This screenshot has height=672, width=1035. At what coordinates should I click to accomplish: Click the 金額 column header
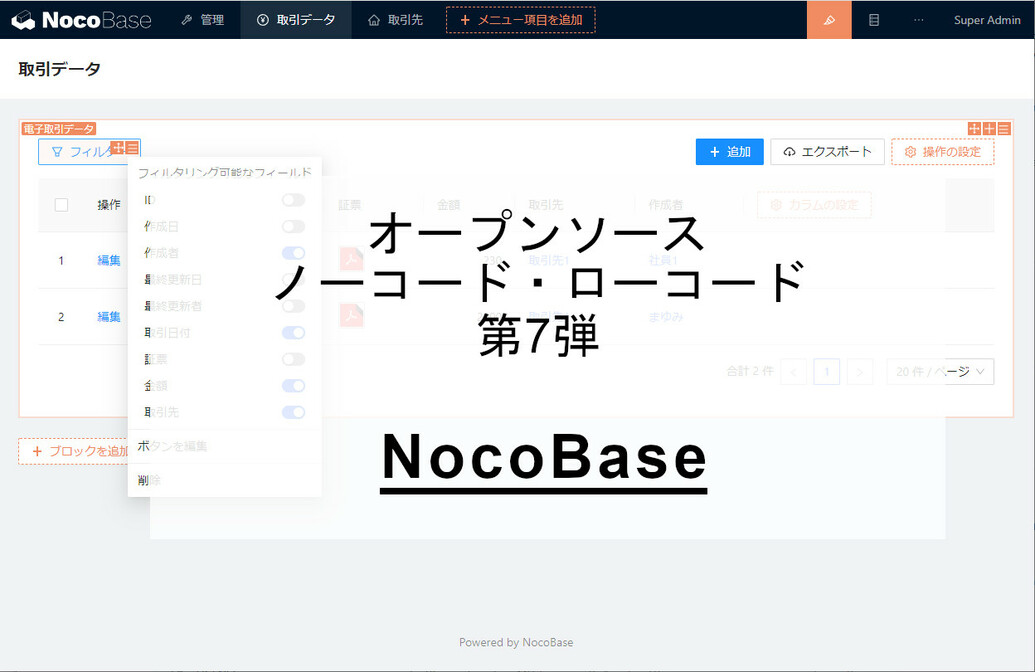(449, 205)
